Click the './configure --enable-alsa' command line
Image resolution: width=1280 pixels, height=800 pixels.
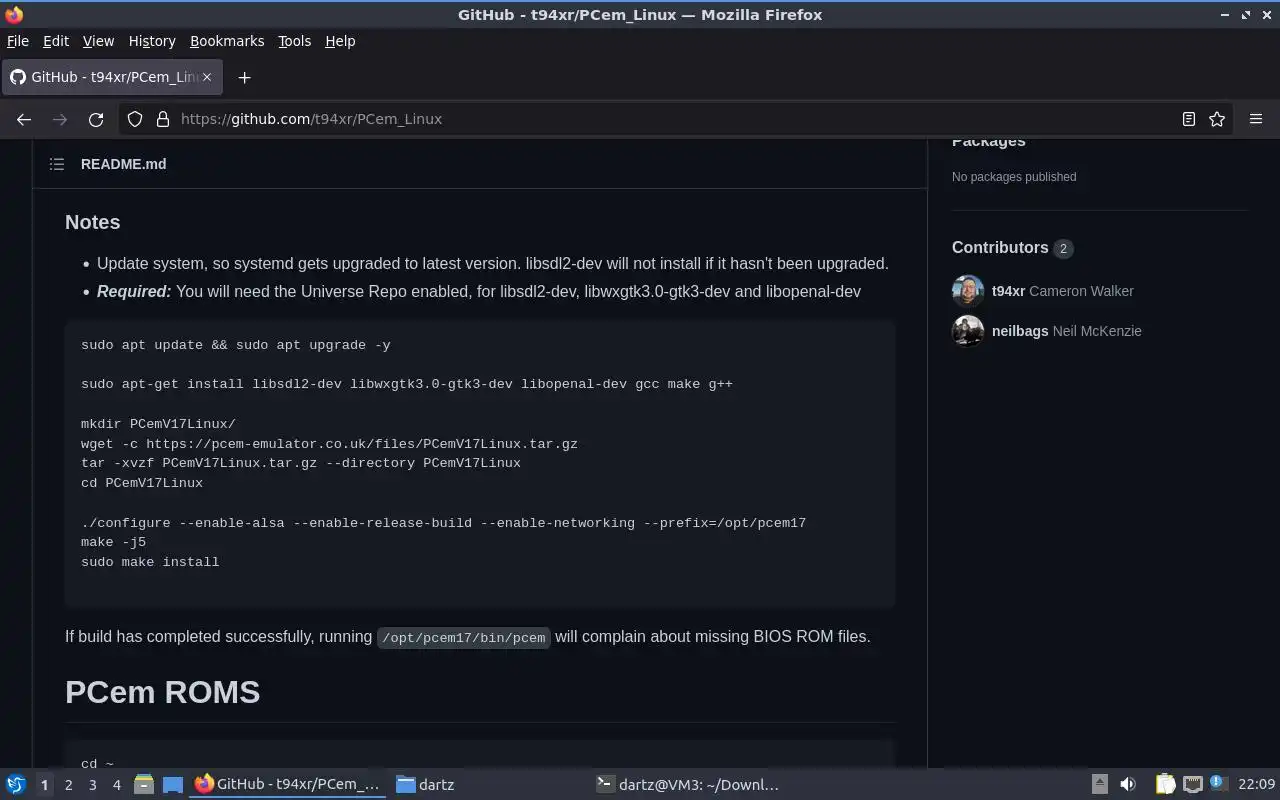coord(443,523)
